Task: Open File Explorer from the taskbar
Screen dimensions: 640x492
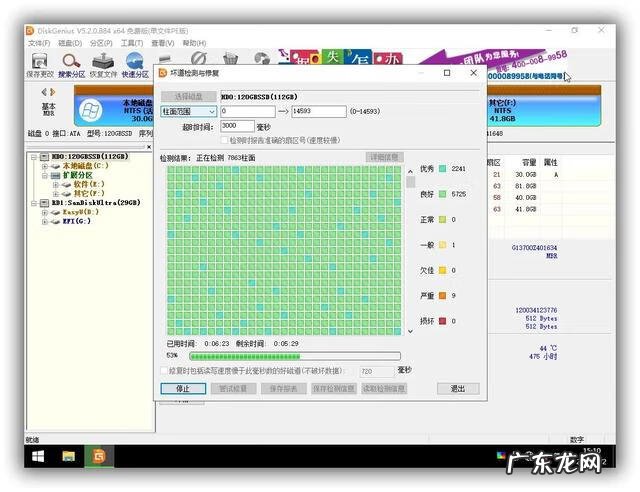Action: point(69,456)
